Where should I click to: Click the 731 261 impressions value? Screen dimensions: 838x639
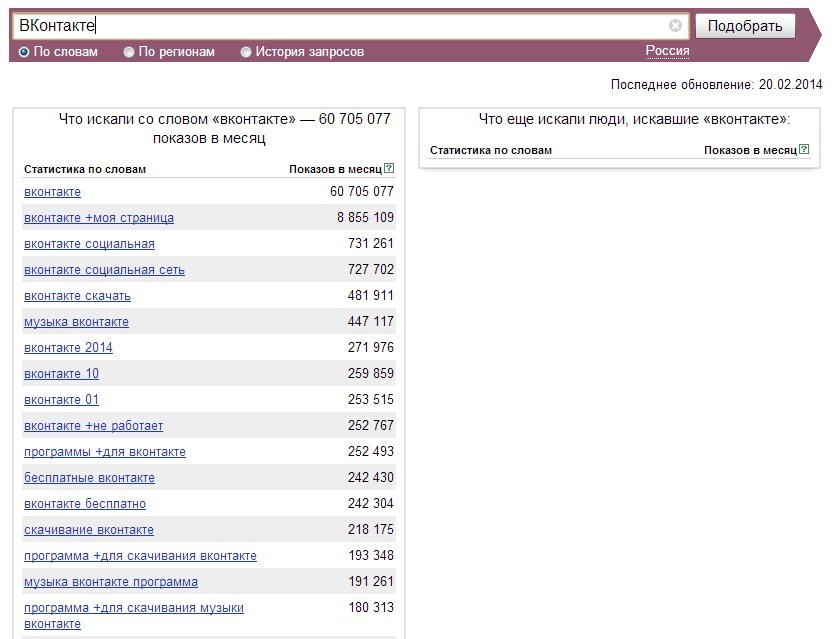pyautogui.click(x=370, y=244)
